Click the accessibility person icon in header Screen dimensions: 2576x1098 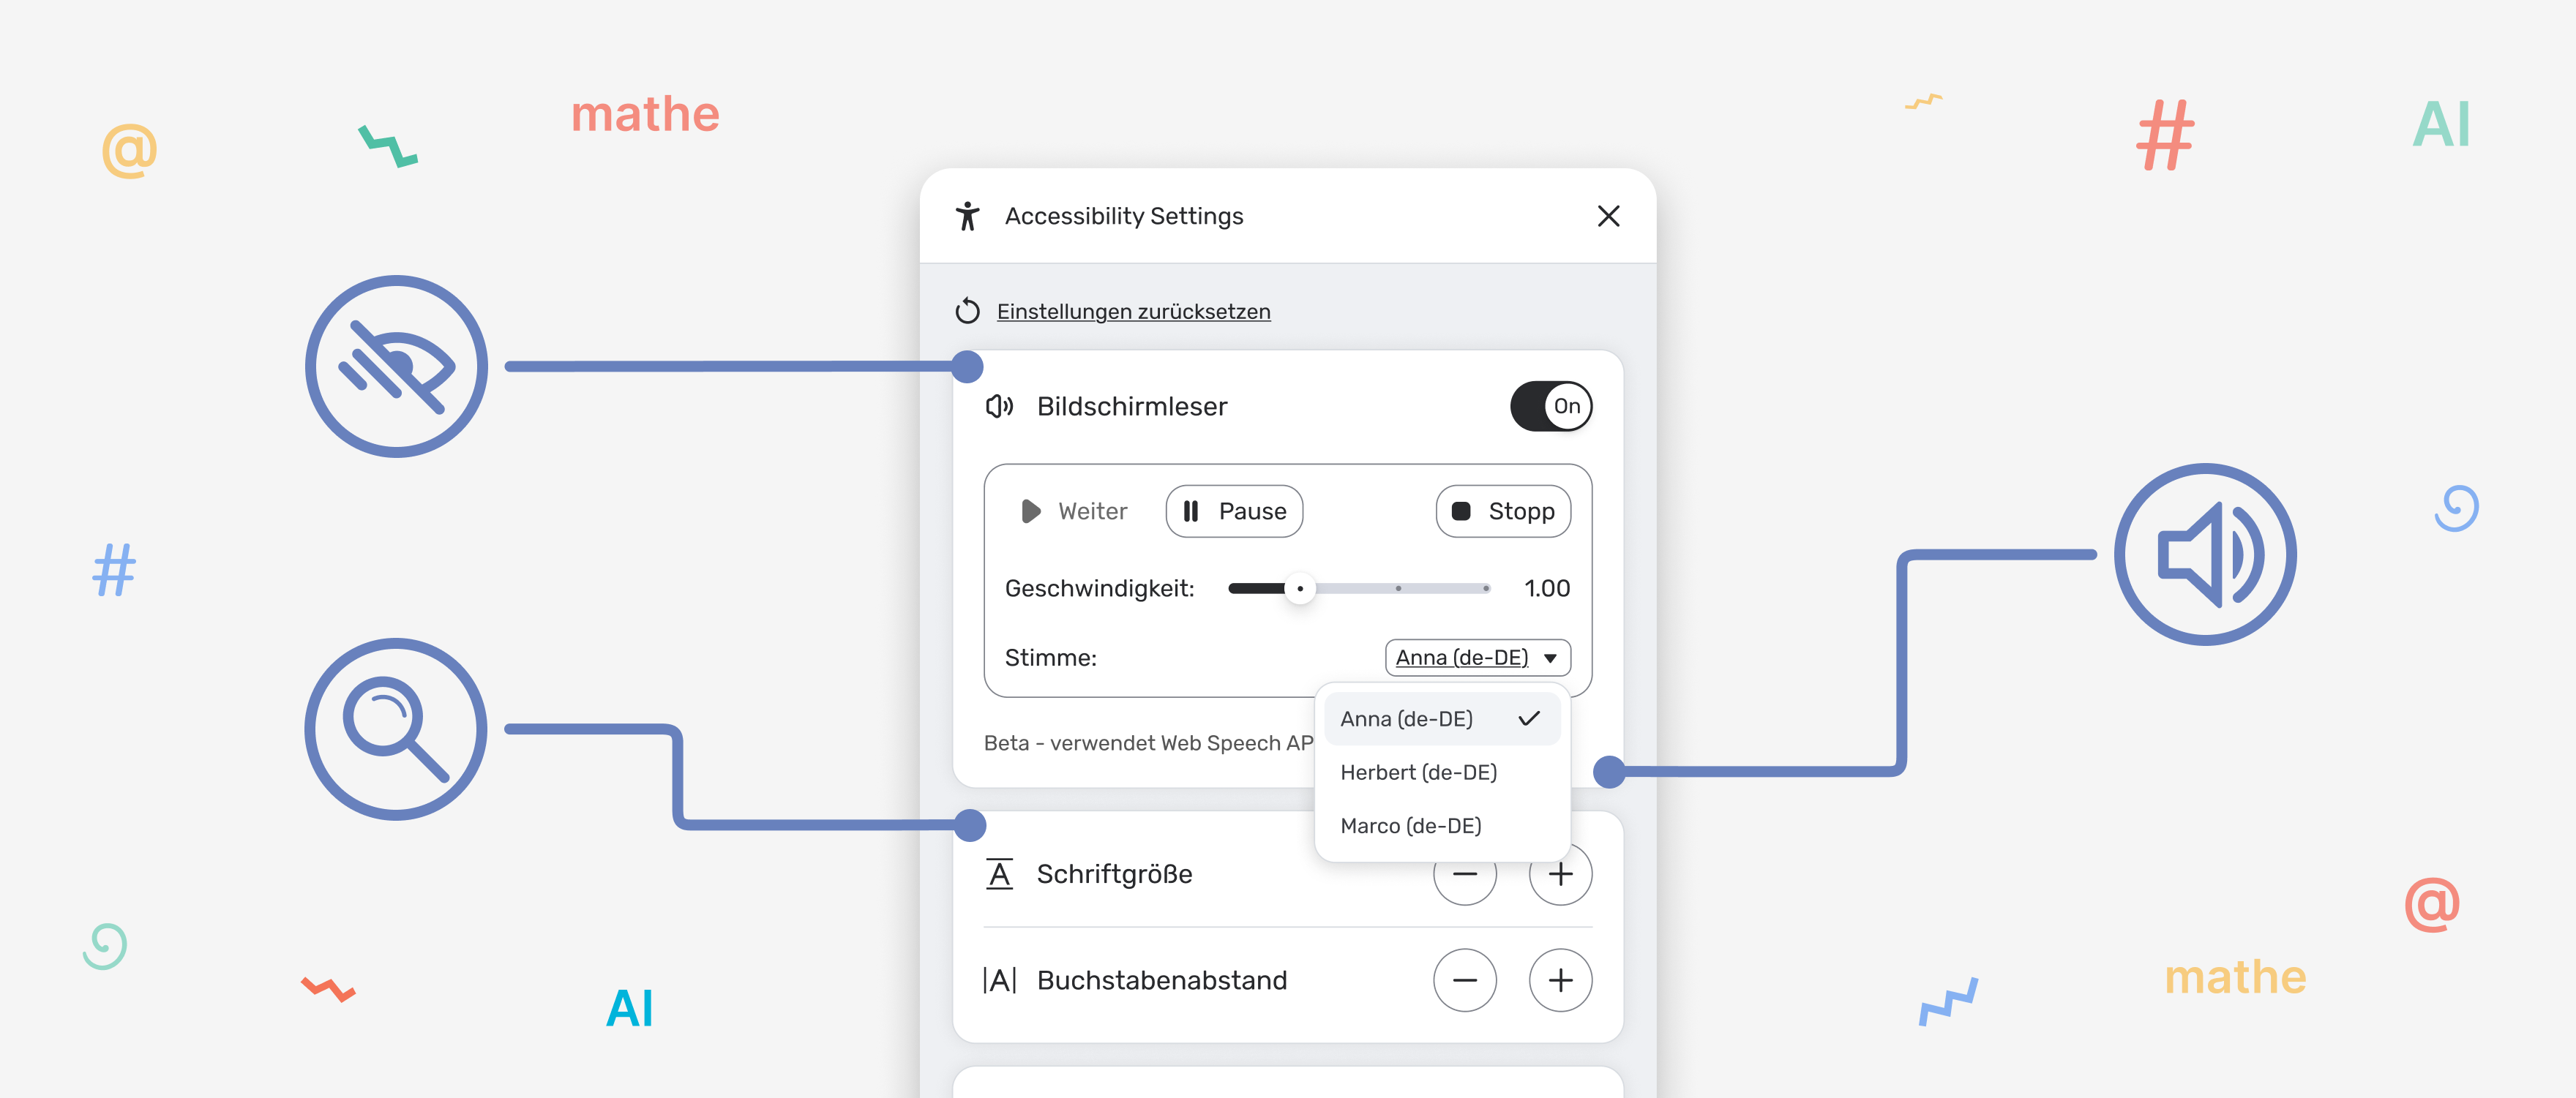(967, 216)
